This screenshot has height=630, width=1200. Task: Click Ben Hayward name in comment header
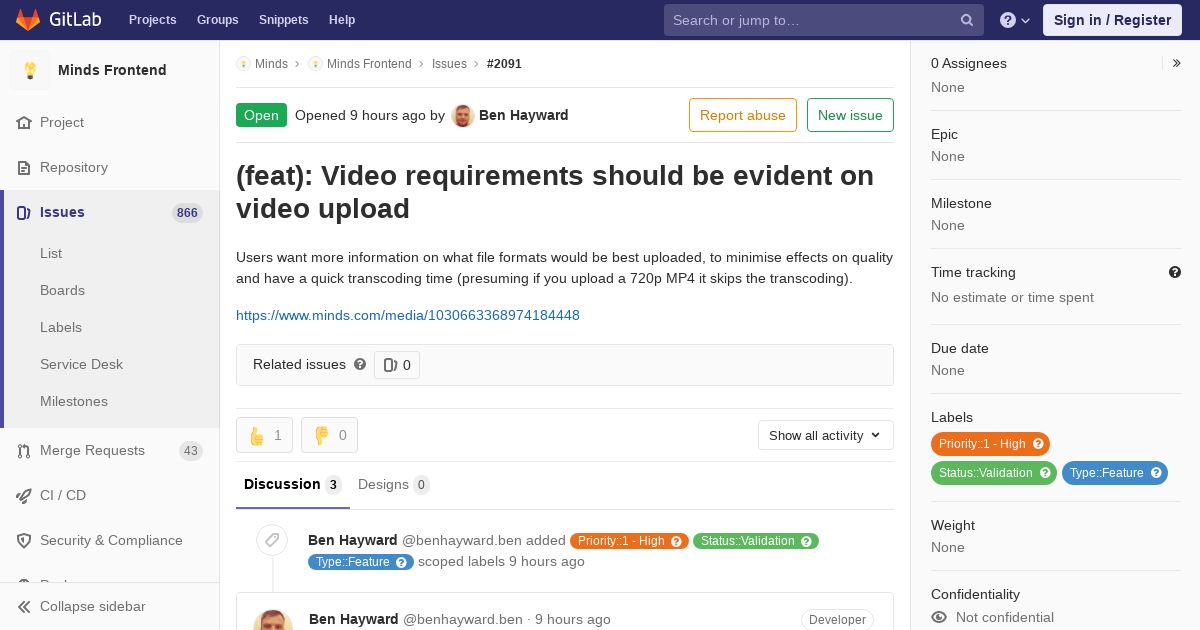point(354,619)
